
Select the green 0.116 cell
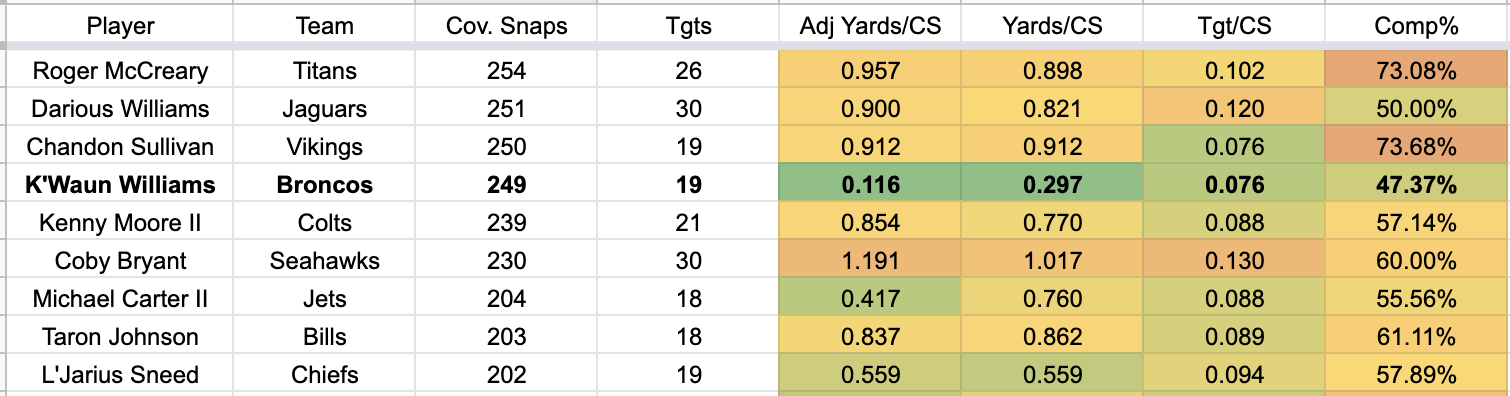click(x=870, y=185)
